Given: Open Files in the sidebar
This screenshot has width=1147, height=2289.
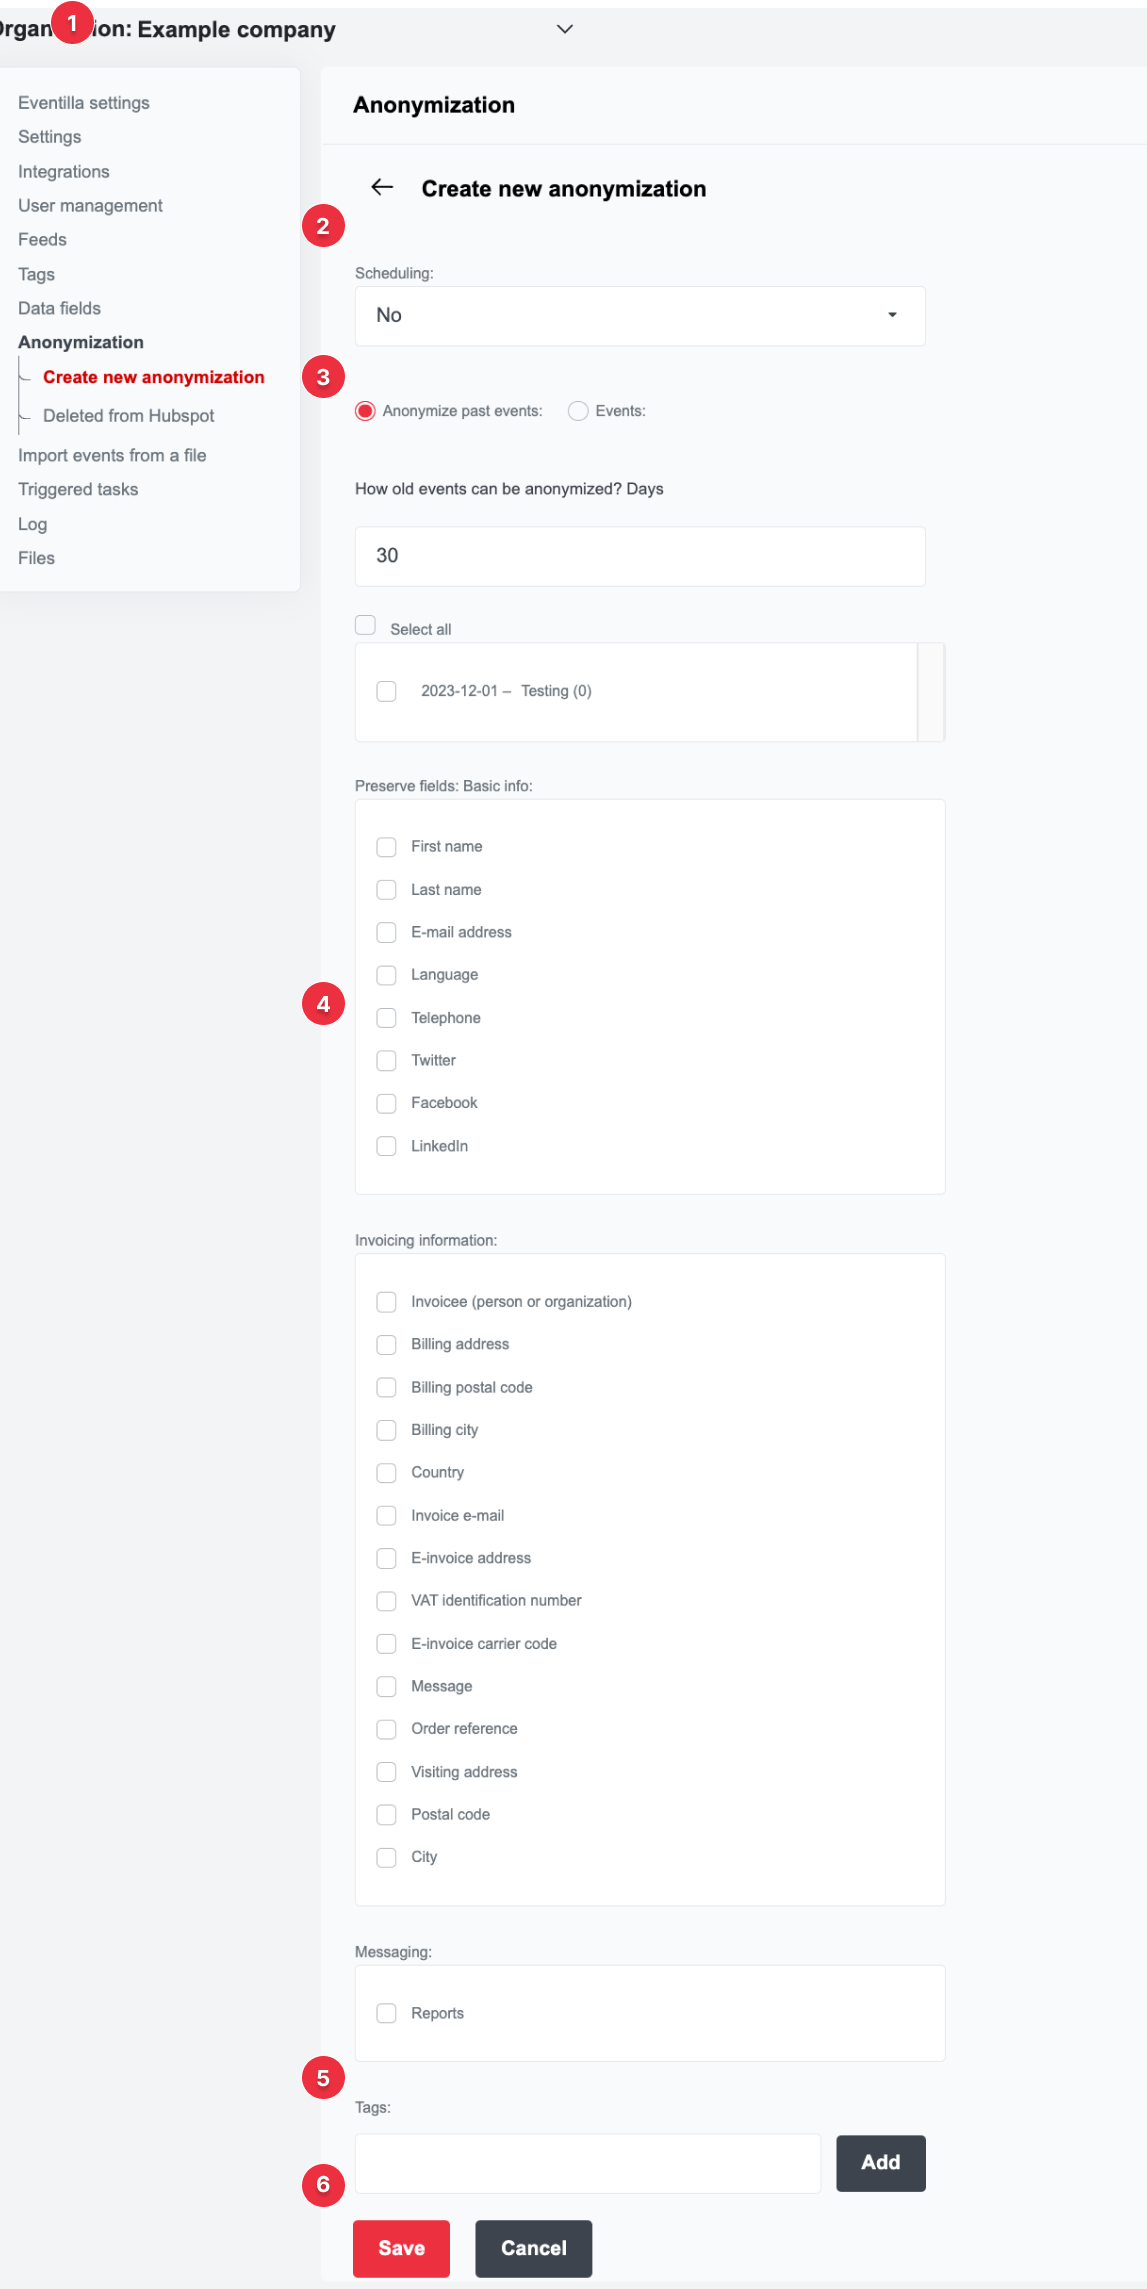Looking at the screenshot, I should pyautogui.click(x=36, y=558).
